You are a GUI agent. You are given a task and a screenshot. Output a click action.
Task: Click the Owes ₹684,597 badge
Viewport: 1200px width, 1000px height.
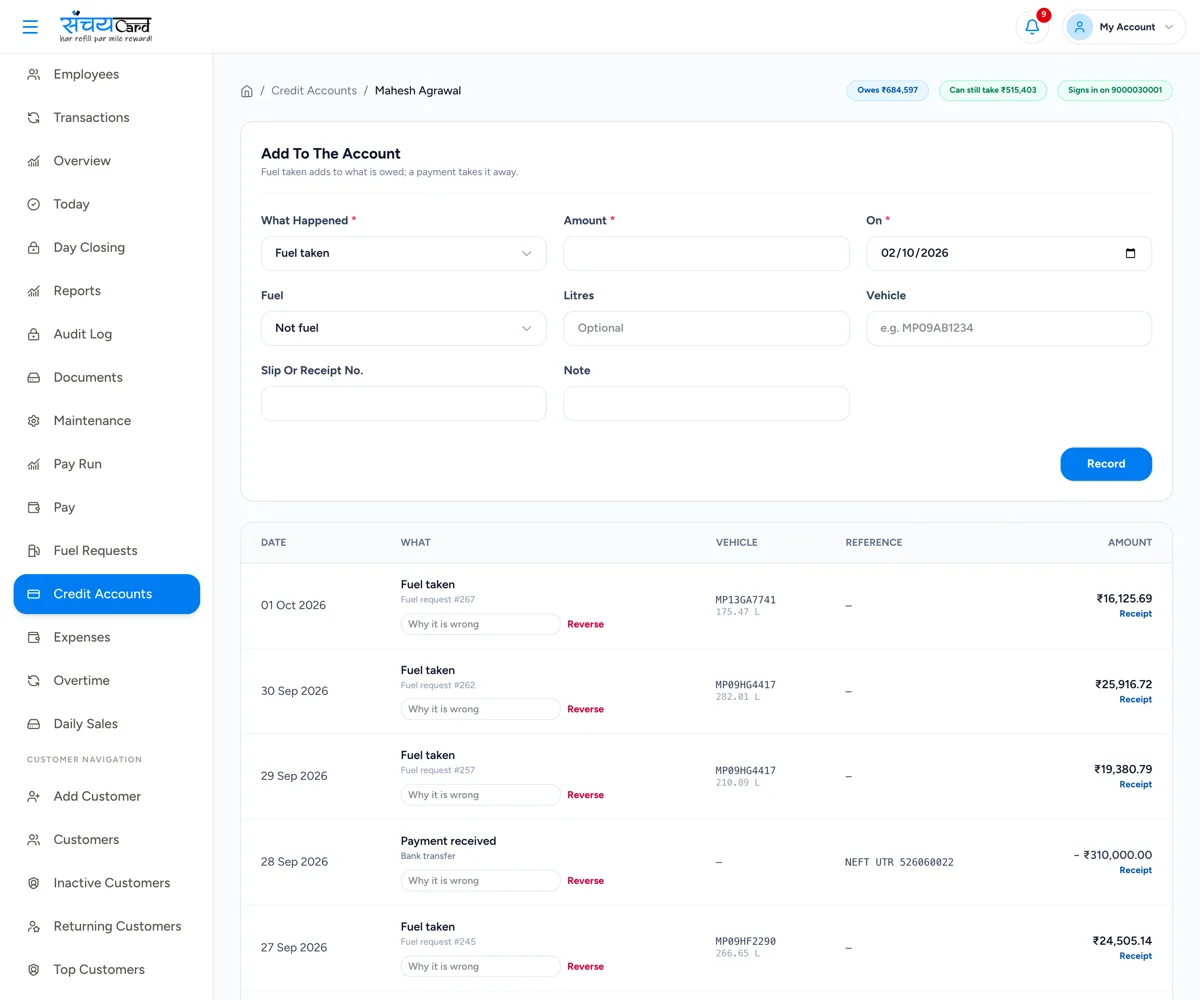coord(888,91)
